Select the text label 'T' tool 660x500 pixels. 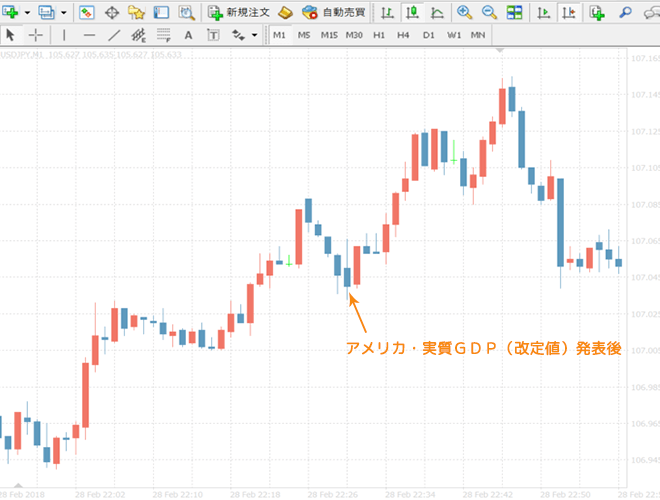coord(213,35)
